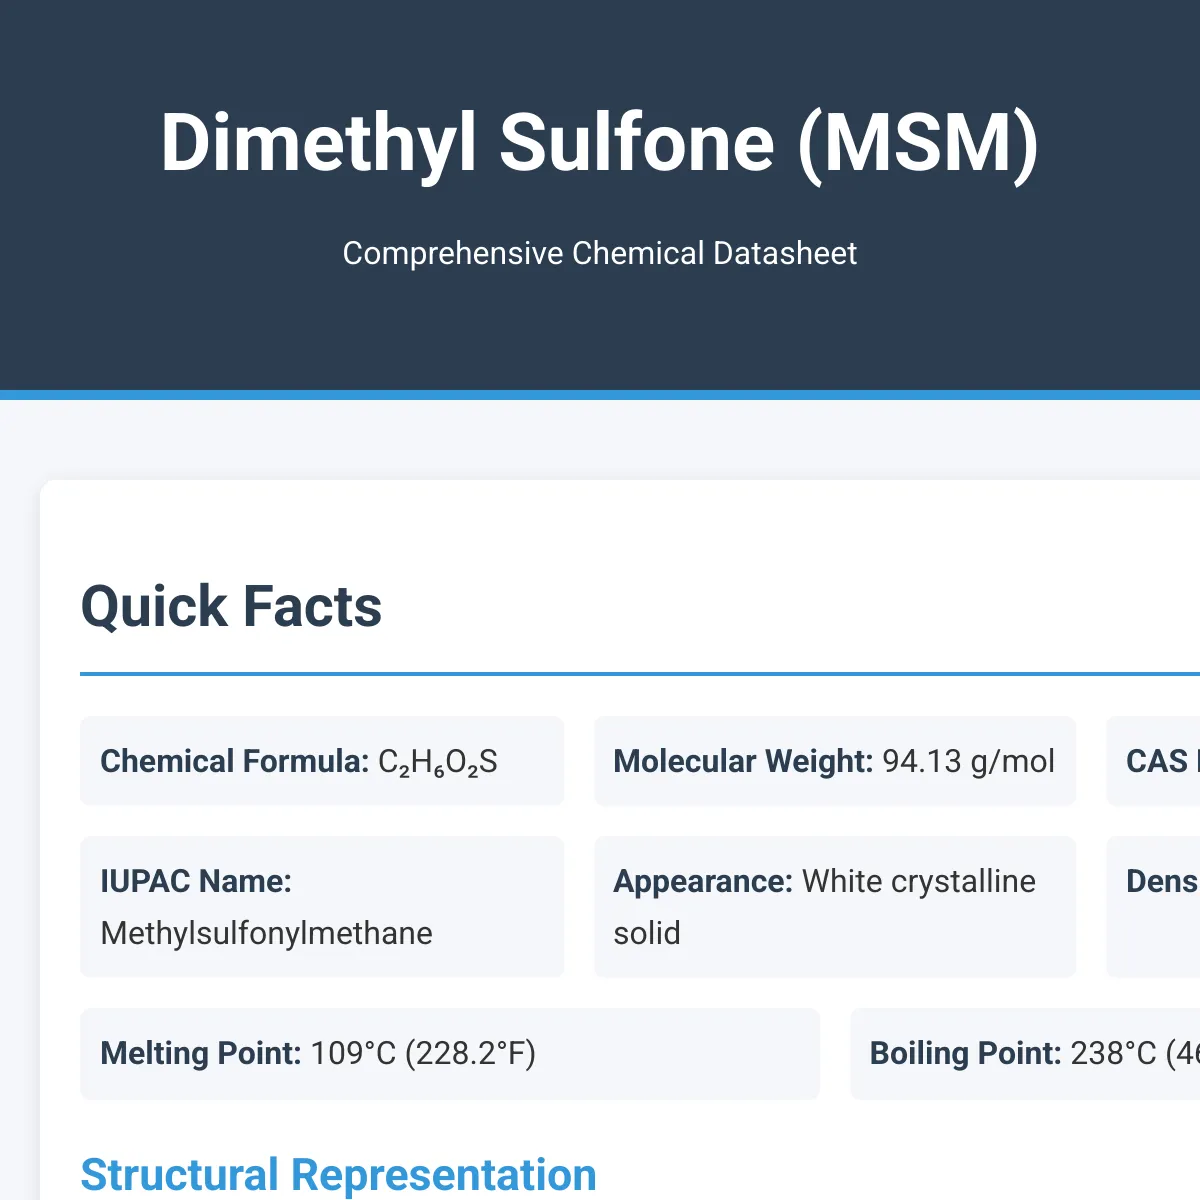Select the IUPAC Name fact card
1200x1200 pixels.
click(x=322, y=907)
